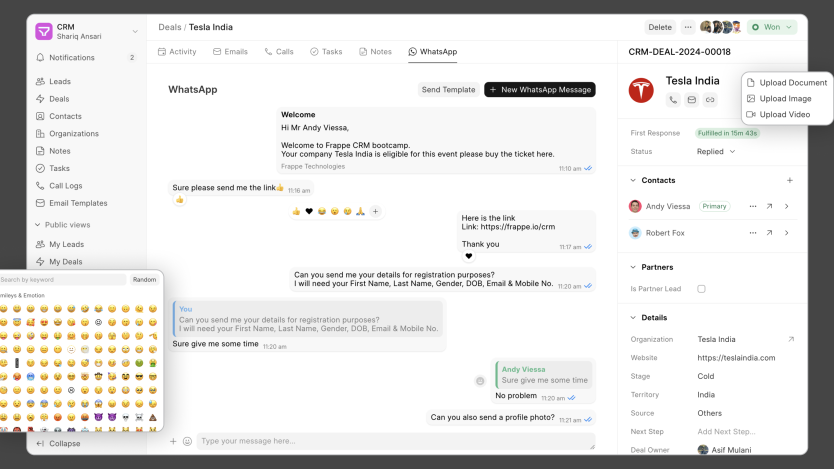834x469 pixels.
Task: Switch to the Activity tab
Action: [x=177, y=52]
